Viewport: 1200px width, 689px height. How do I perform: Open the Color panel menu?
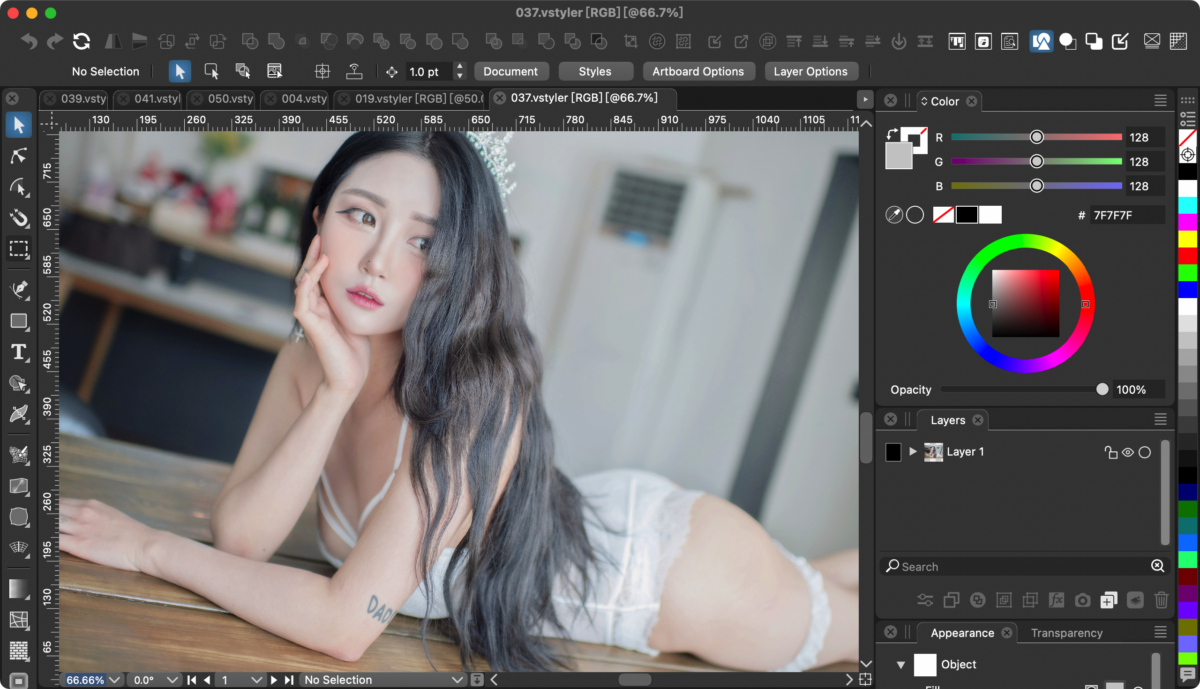pos(1160,101)
